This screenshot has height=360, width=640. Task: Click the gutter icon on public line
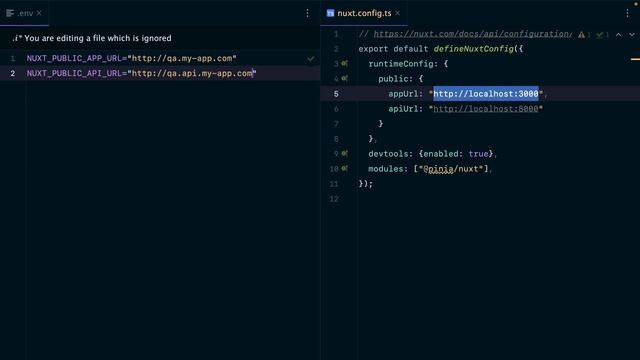coord(345,78)
